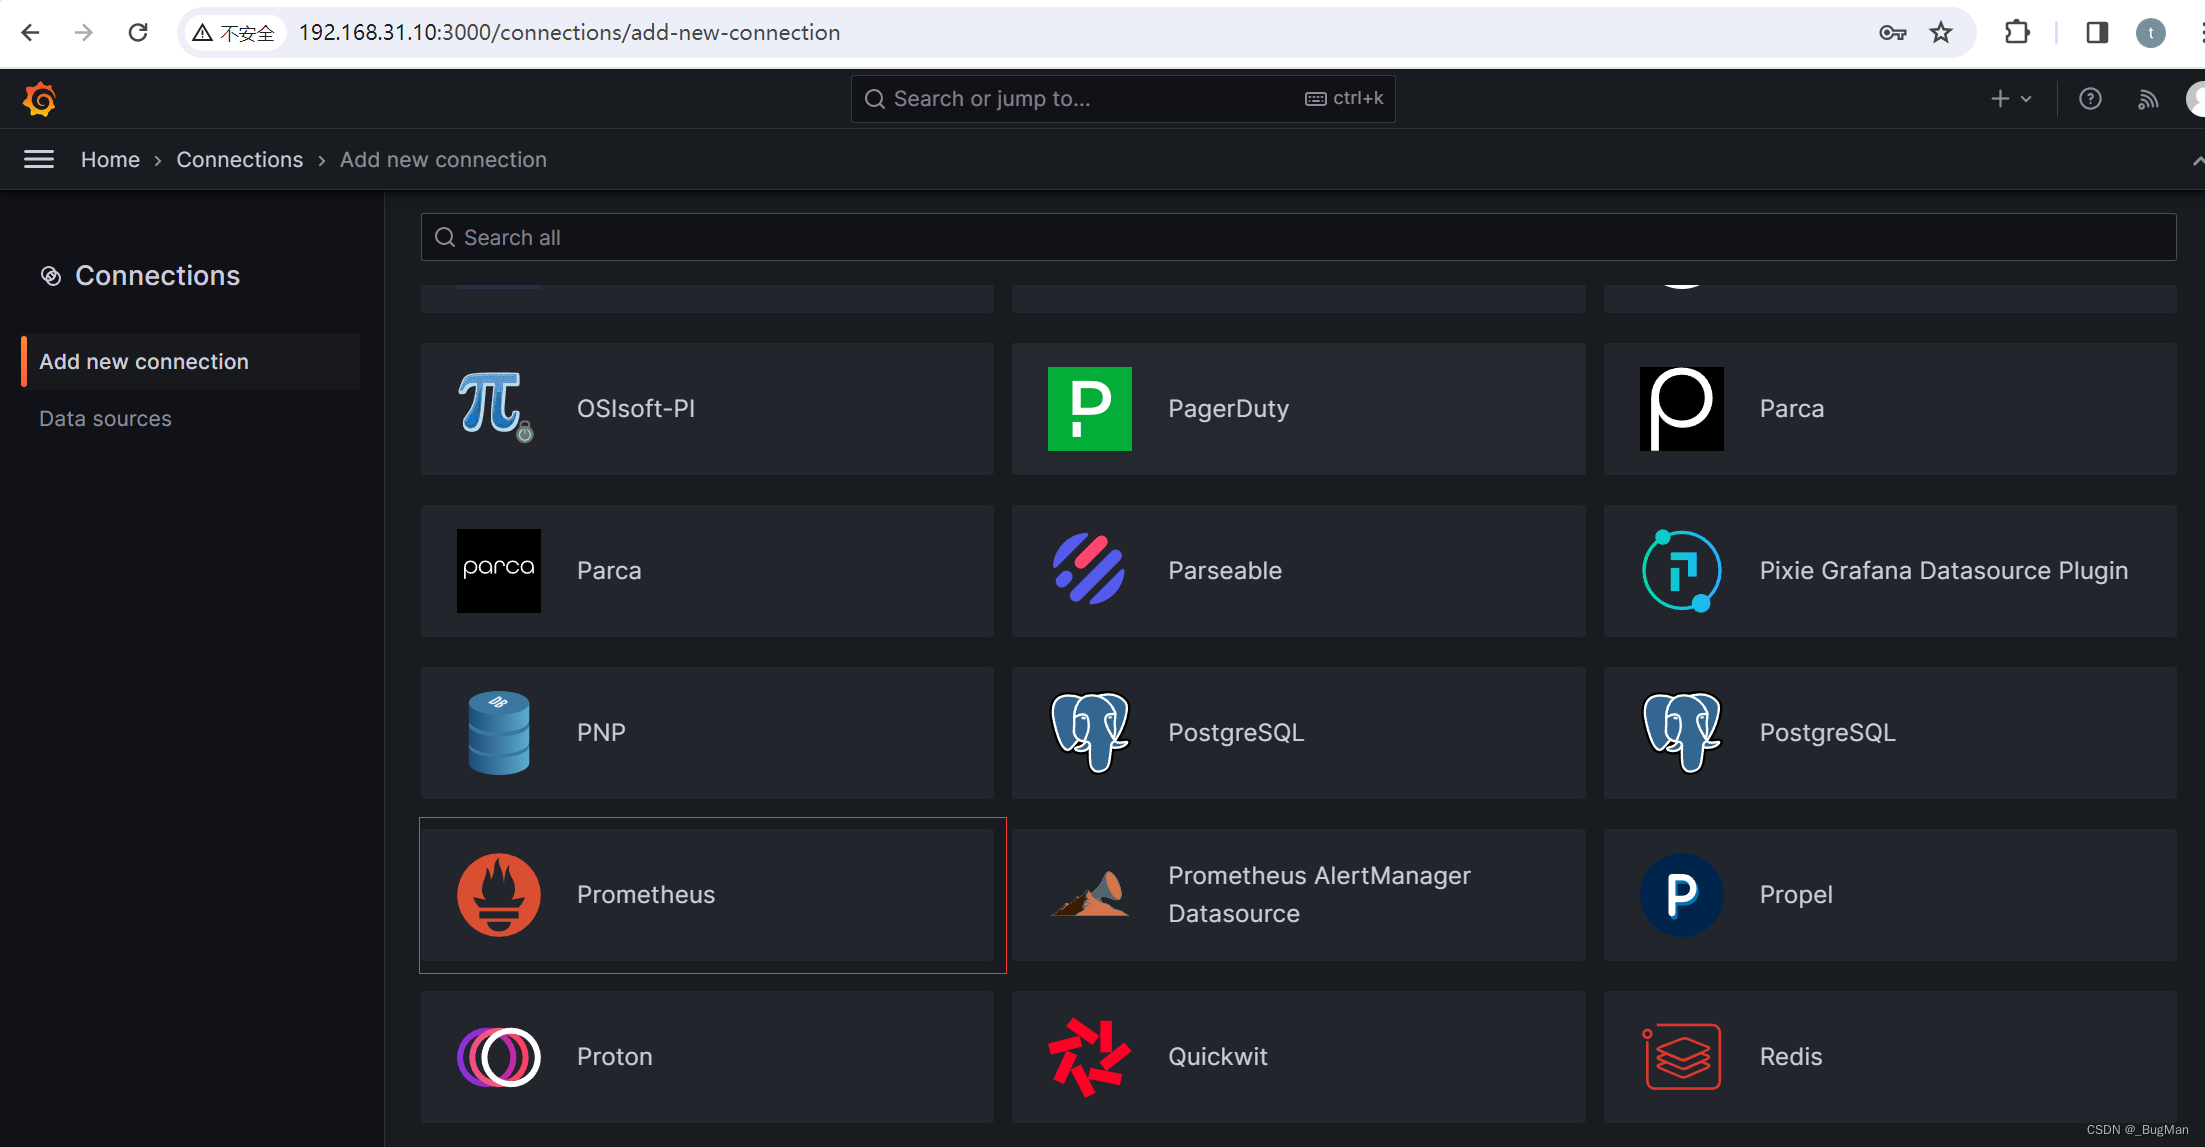Click the Parseable card label
The width and height of the screenshot is (2205, 1147).
(x=1225, y=571)
